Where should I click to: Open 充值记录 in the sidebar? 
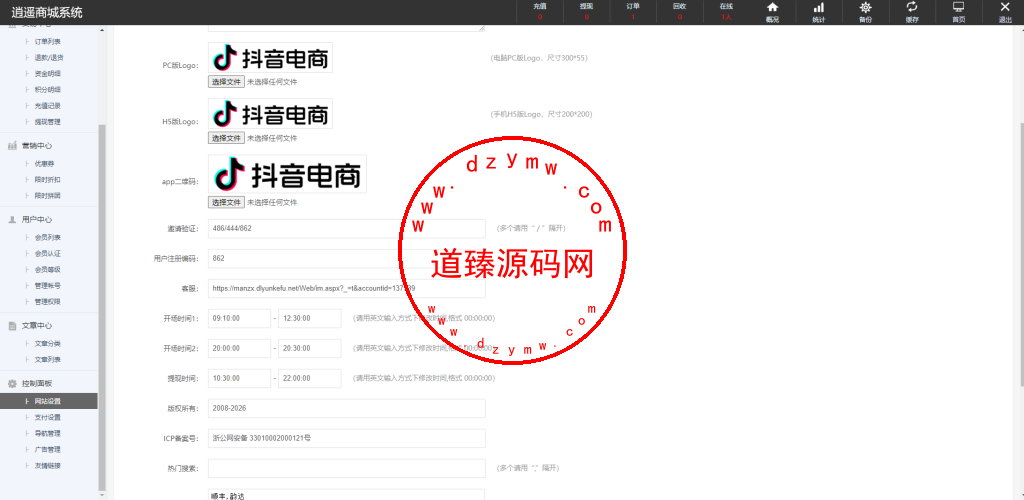point(48,106)
